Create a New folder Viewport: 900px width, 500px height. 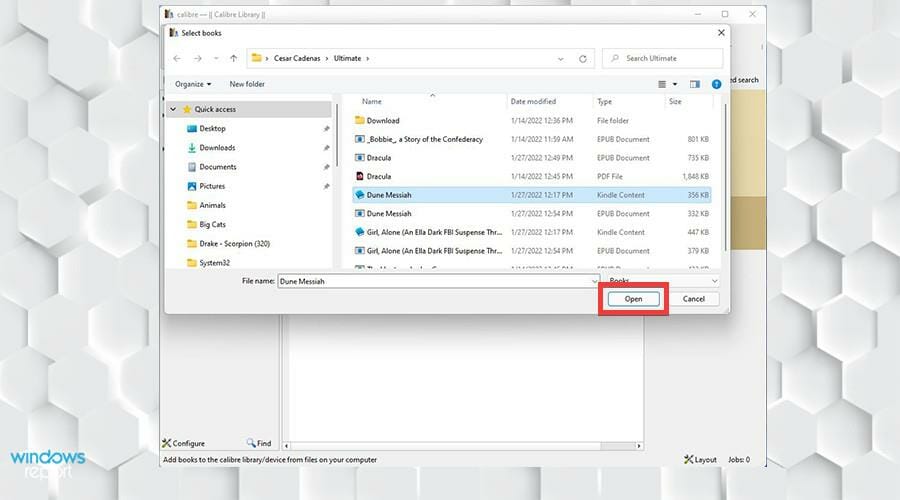point(247,84)
